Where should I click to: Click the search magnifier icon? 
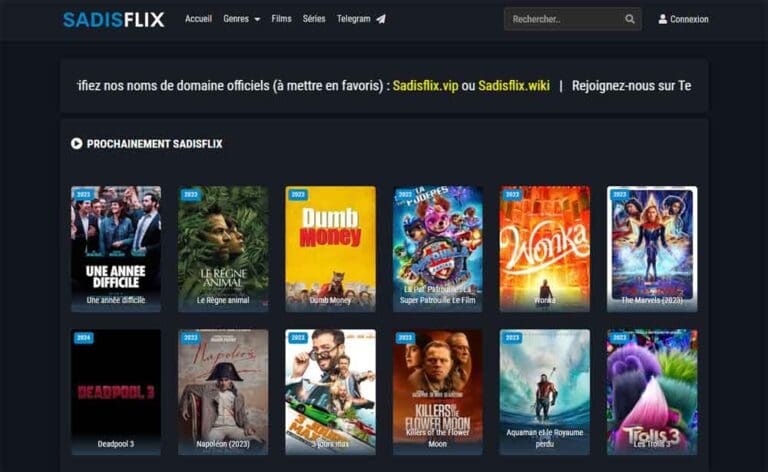(x=629, y=19)
